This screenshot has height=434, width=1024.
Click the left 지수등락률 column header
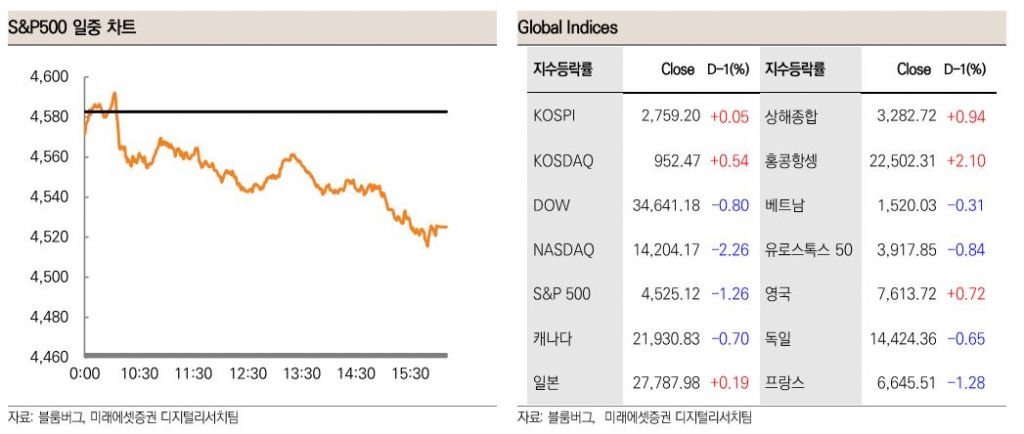pos(563,69)
